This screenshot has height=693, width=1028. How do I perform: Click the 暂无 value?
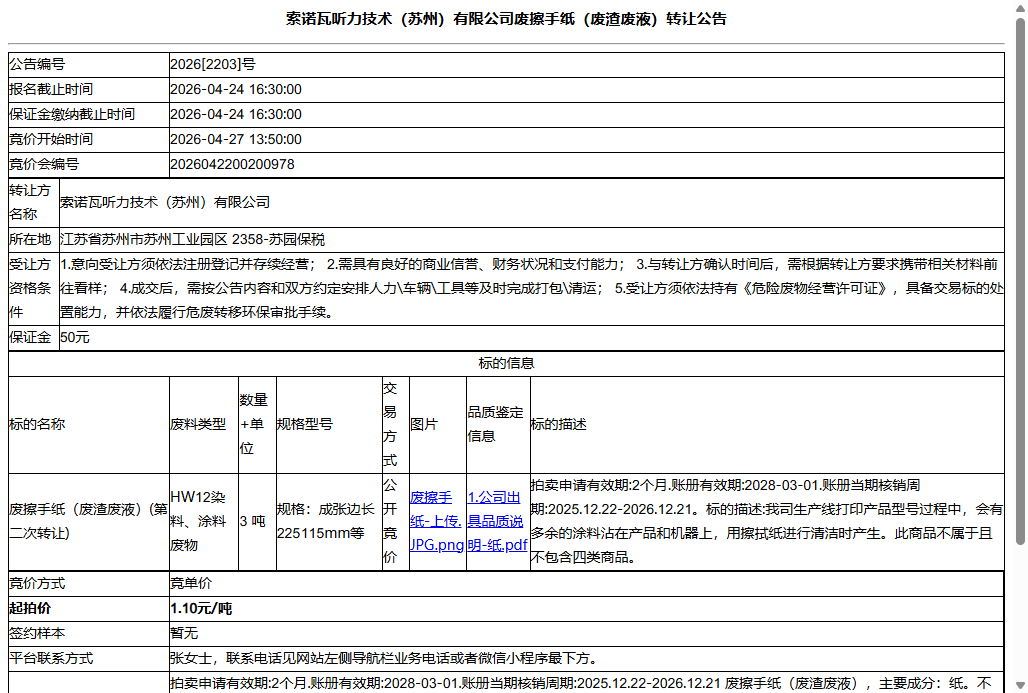184,633
